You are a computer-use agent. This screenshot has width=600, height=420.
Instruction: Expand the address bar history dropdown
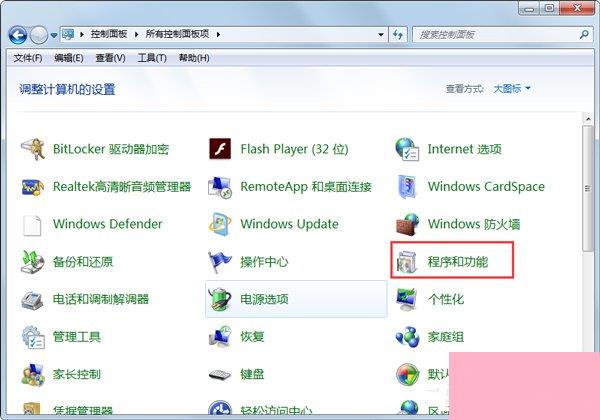pos(381,35)
